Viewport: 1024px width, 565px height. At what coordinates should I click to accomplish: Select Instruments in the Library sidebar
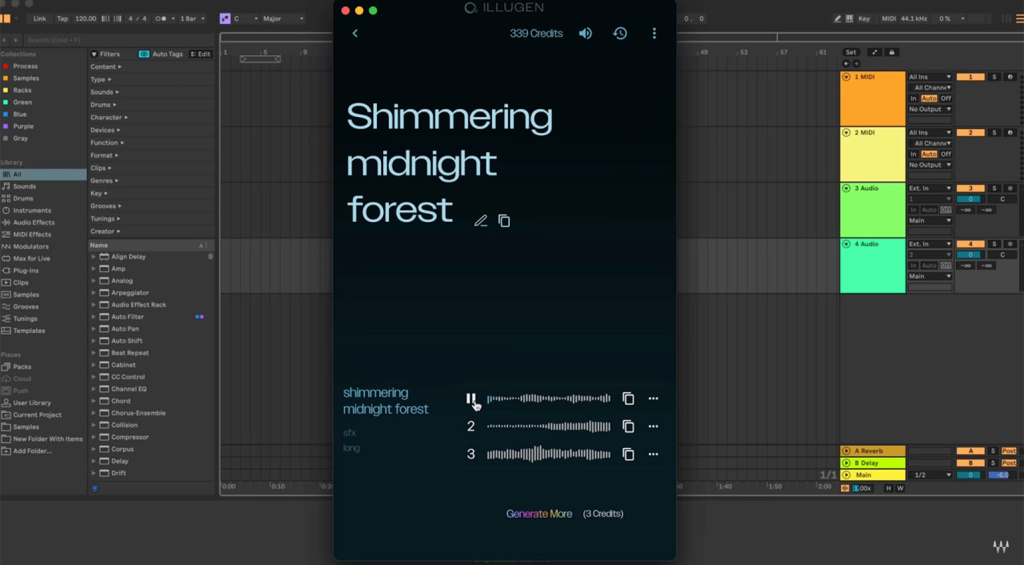pyautogui.click(x=32, y=211)
